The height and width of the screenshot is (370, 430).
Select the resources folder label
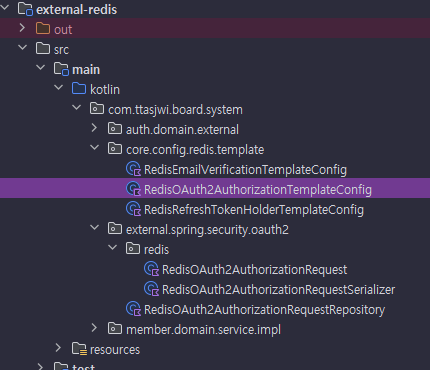coord(115,350)
